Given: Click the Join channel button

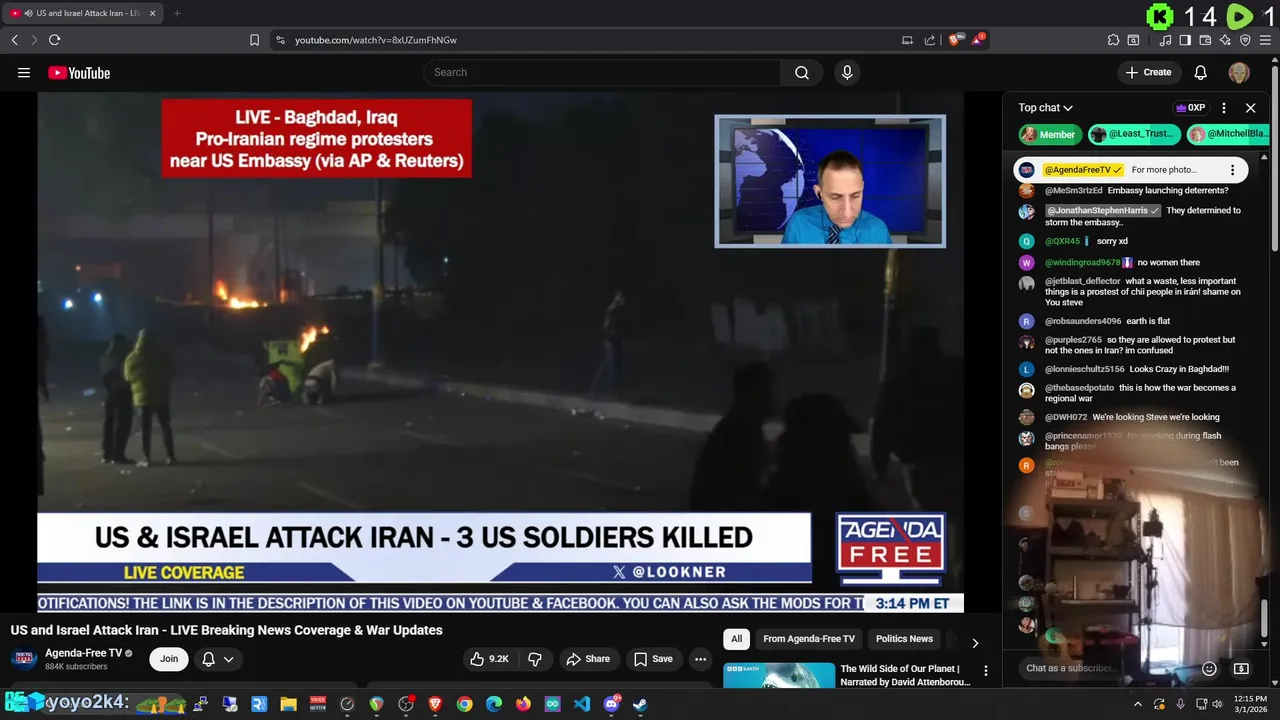Looking at the screenshot, I should (x=169, y=659).
